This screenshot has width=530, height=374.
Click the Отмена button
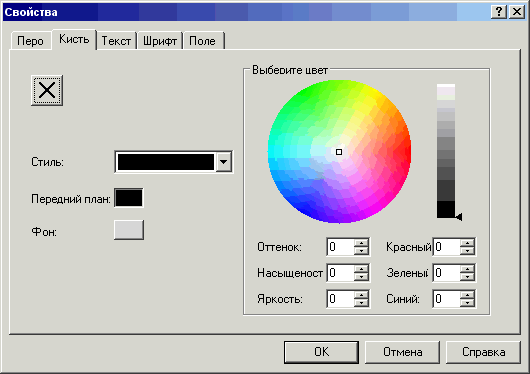coord(402,352)
